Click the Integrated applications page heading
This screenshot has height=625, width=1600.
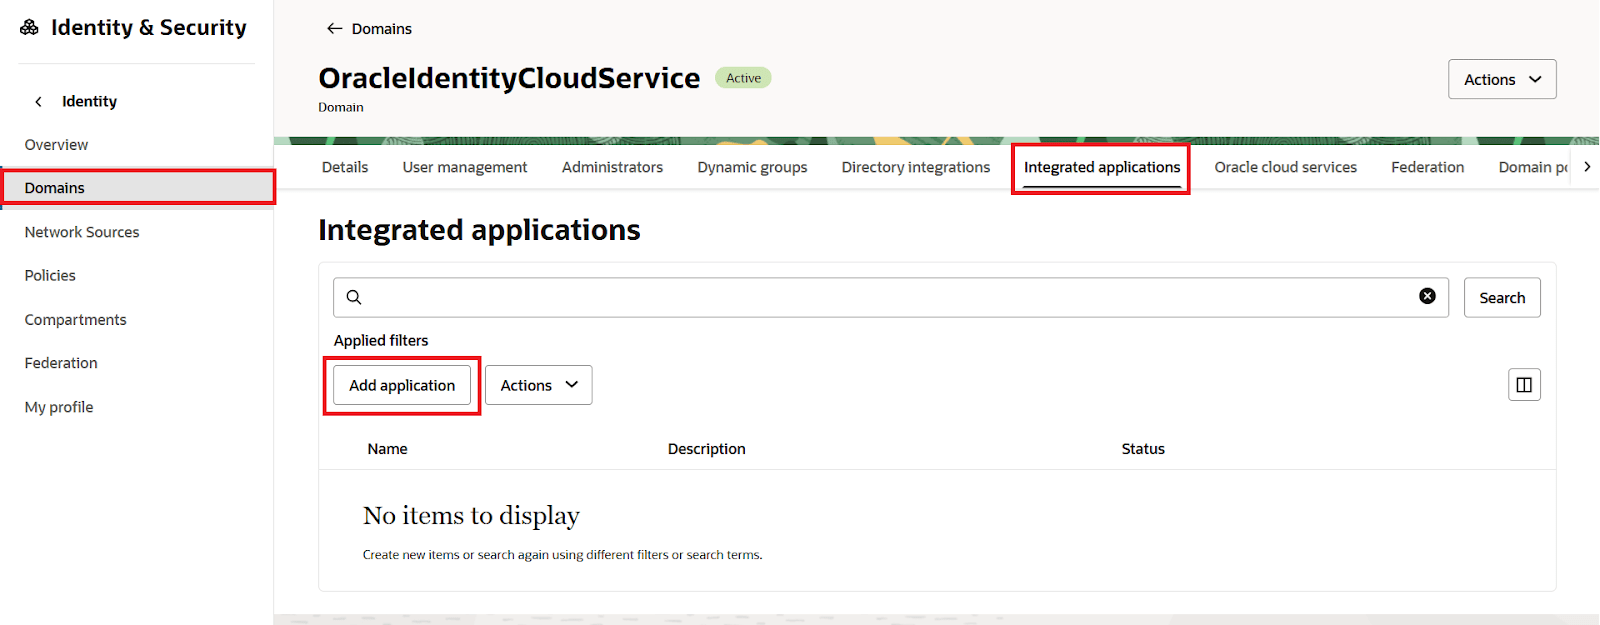(x=479, y=231)
